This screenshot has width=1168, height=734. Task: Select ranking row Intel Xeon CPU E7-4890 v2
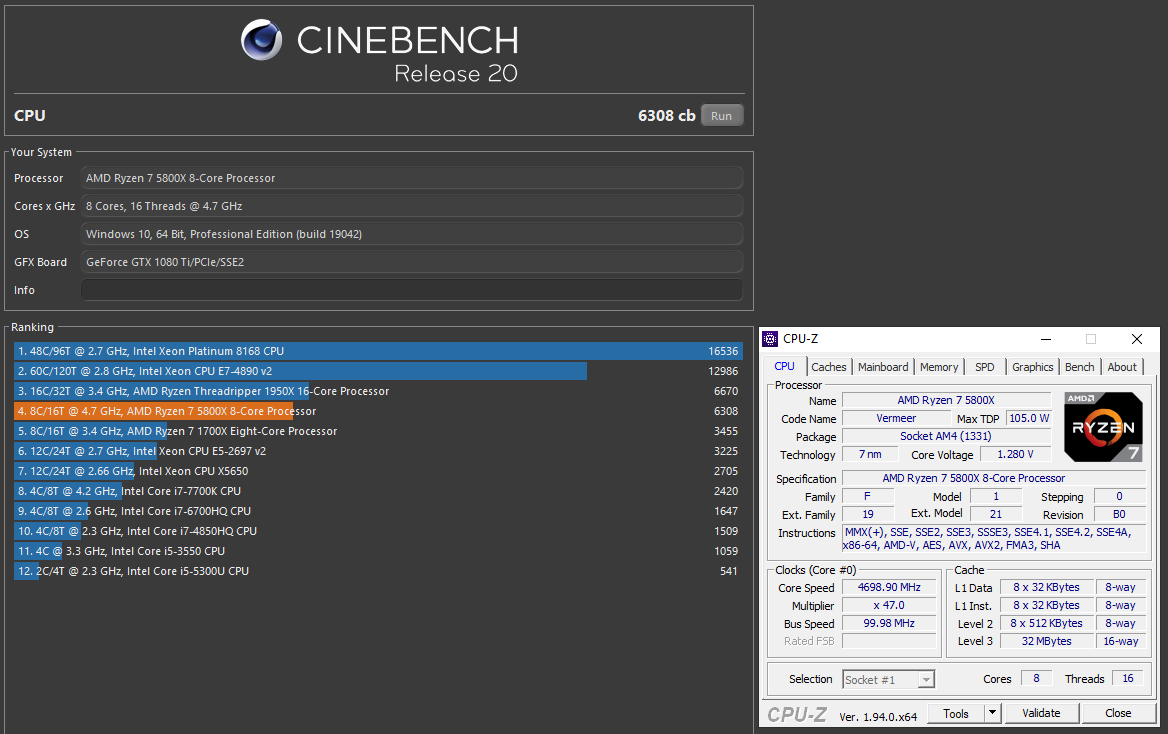click(378, 371)
